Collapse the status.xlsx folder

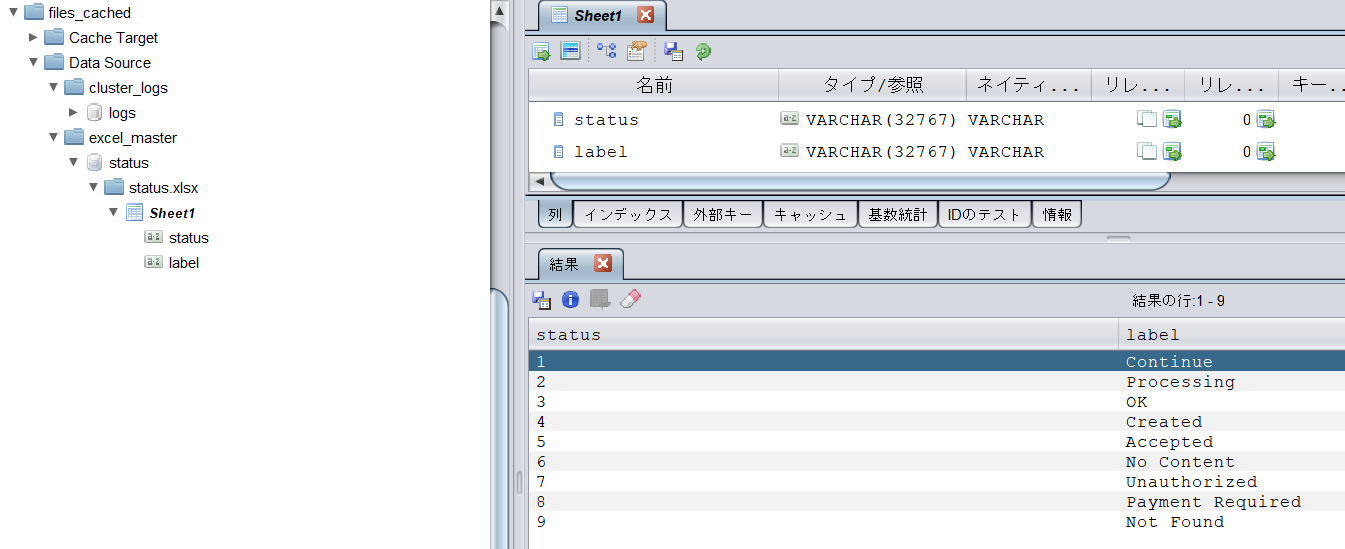click(93, 187)
